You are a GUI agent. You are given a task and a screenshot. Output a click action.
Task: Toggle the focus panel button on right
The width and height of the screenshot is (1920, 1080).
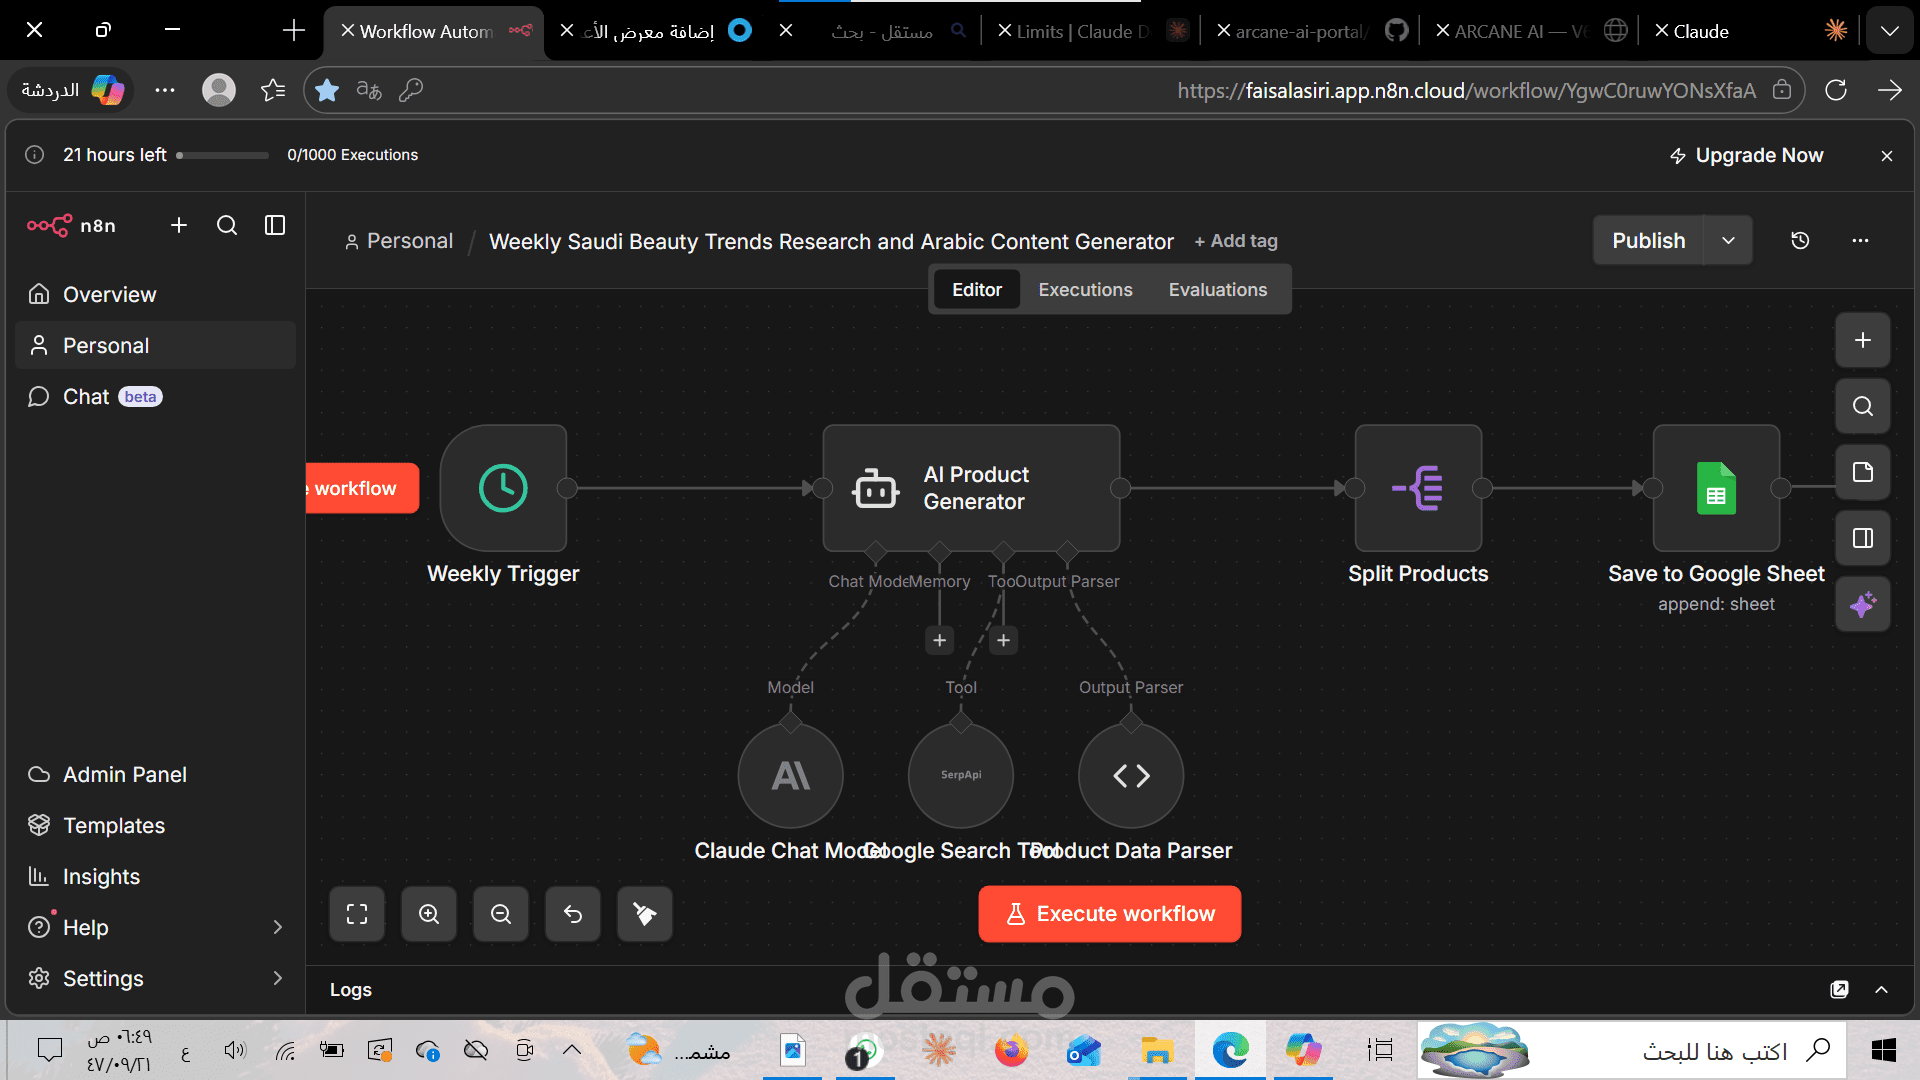(1862, 538)
